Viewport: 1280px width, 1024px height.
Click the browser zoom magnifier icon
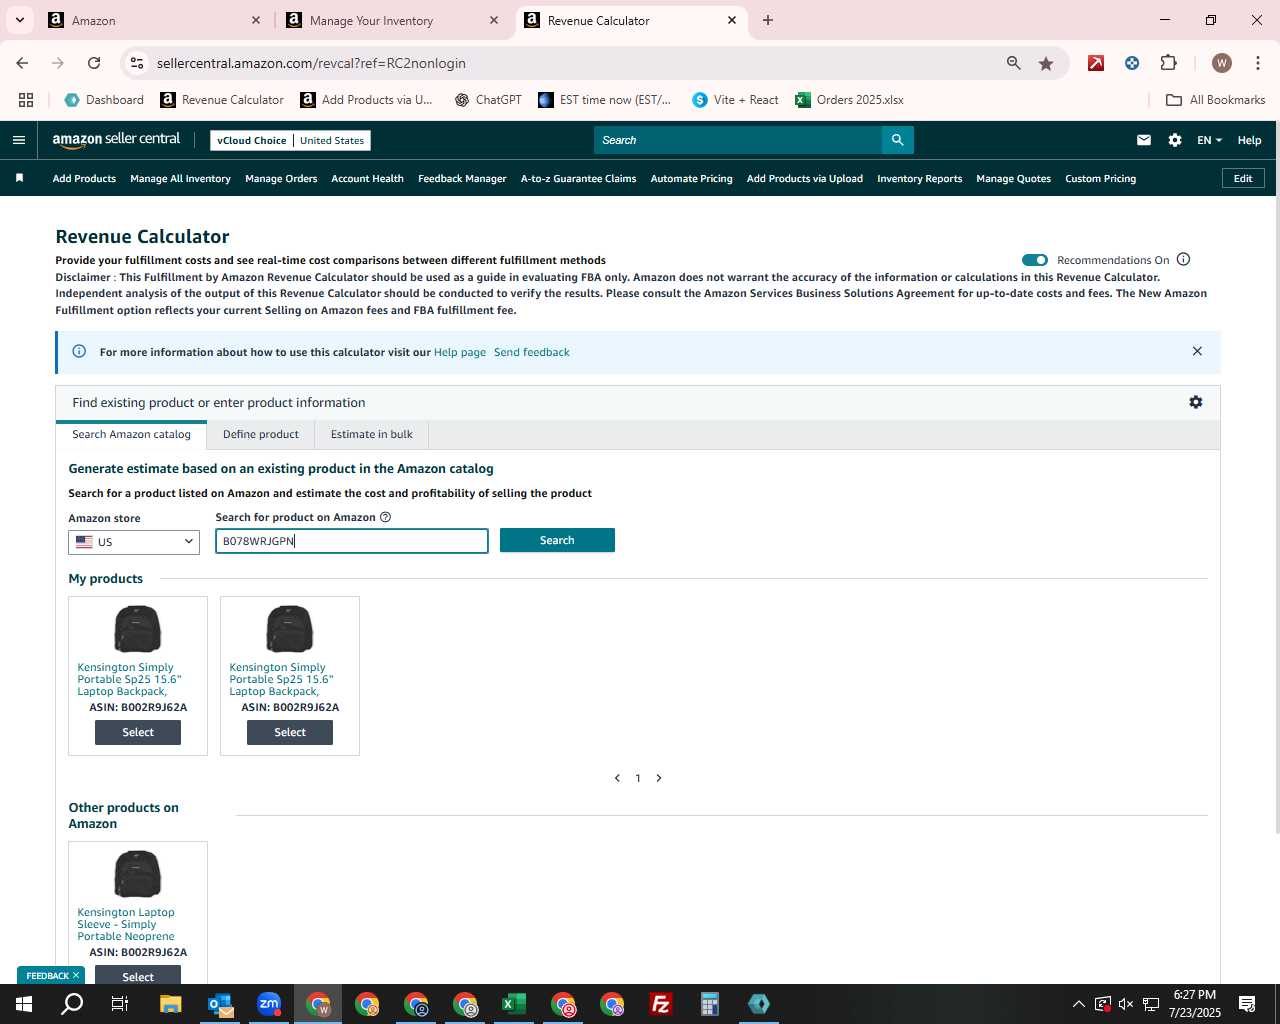click(x=1014, y=63)
